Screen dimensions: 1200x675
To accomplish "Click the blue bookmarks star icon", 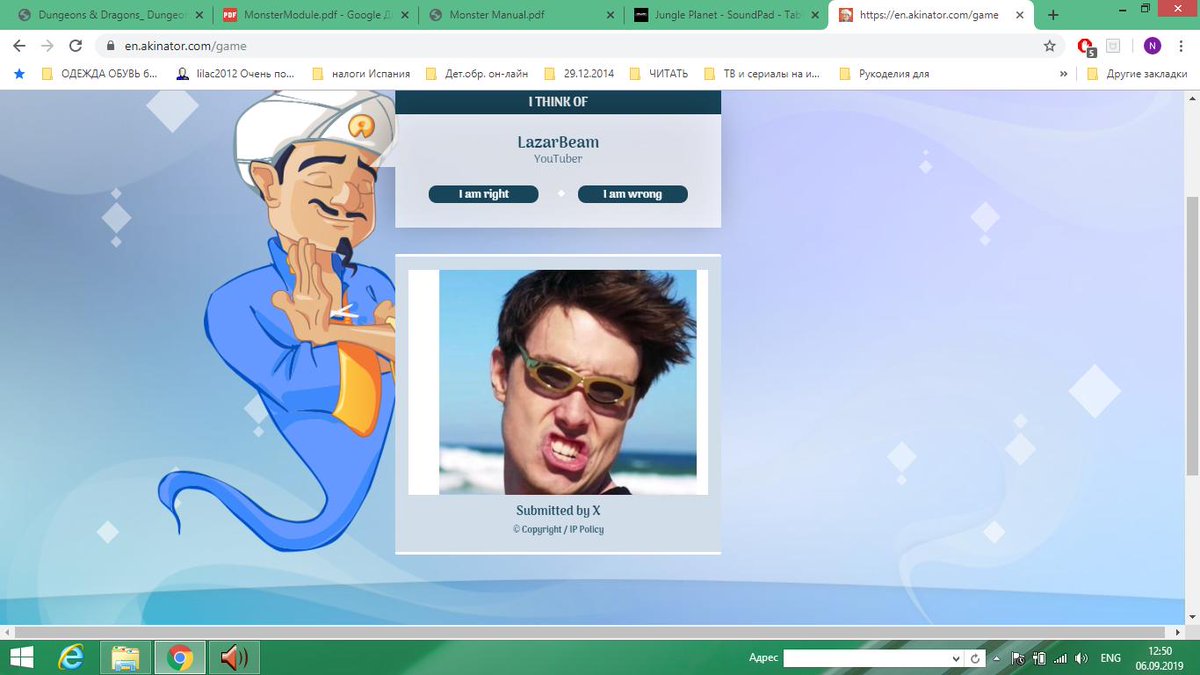I will (x=19, y=73).
